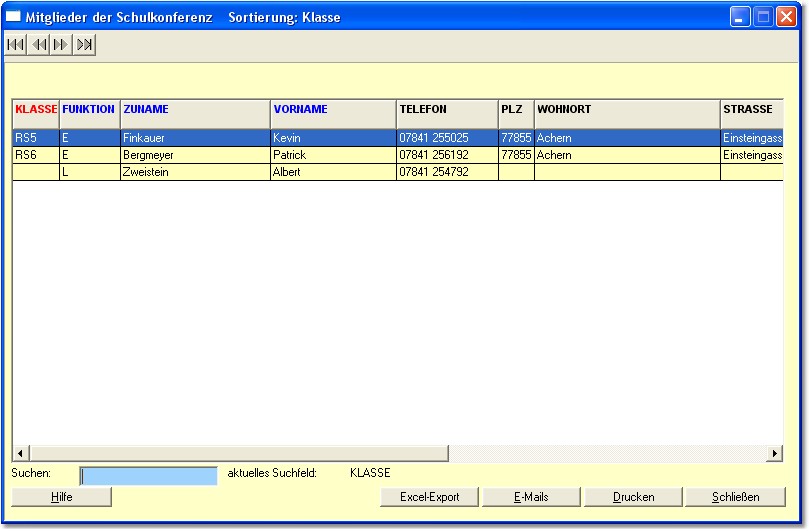Click into the Suchen search field
This screenshot has height=531, width=809.
(x=148, y=475)
